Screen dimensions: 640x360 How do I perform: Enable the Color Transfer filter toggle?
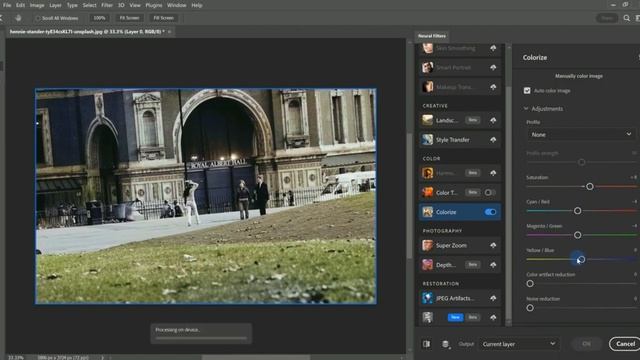[x=489, y=192]
